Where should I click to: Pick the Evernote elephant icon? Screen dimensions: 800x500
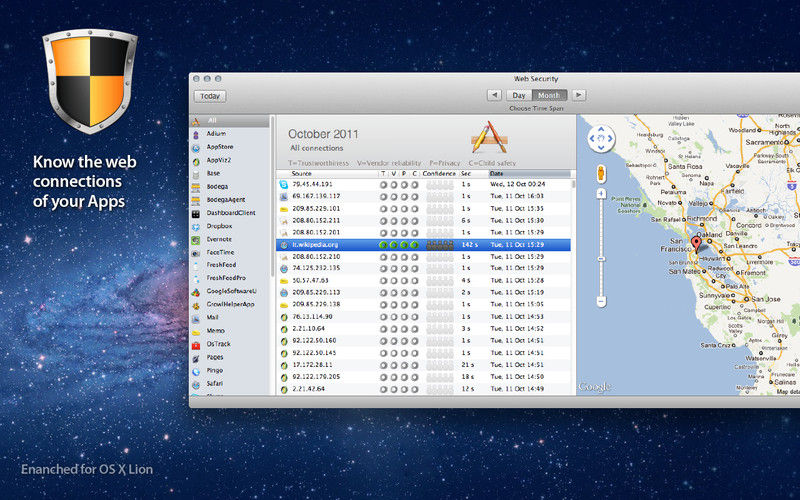point(196,240)
